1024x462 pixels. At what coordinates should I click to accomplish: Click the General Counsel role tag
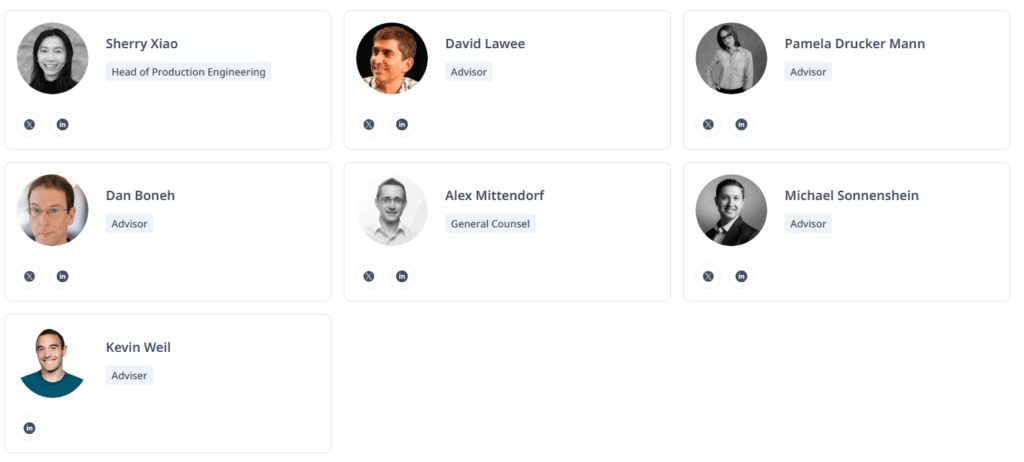490,224
